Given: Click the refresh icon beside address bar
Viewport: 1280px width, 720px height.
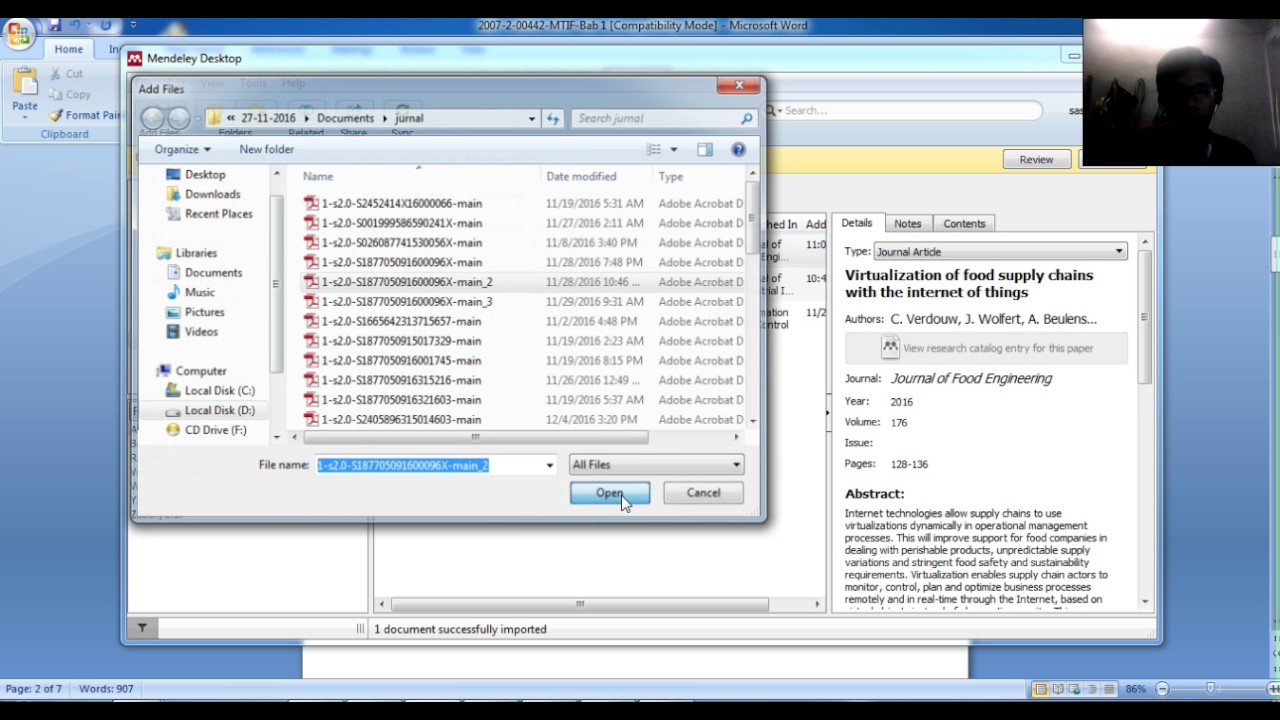Looking at the screenshot, I should (x=552, y=118).
